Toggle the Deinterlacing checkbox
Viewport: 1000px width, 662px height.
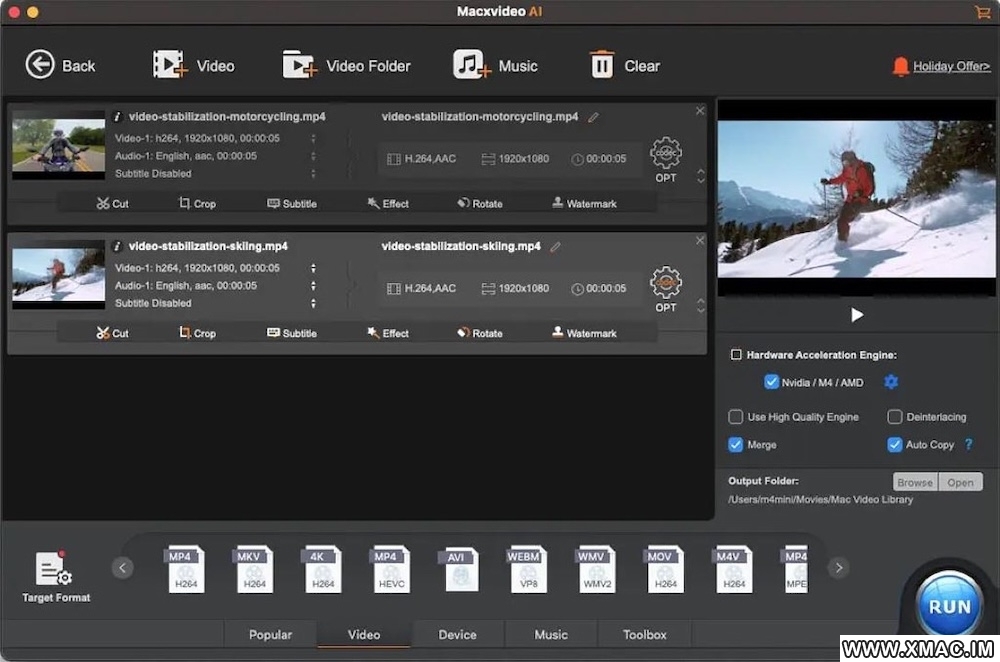point(895,417)
